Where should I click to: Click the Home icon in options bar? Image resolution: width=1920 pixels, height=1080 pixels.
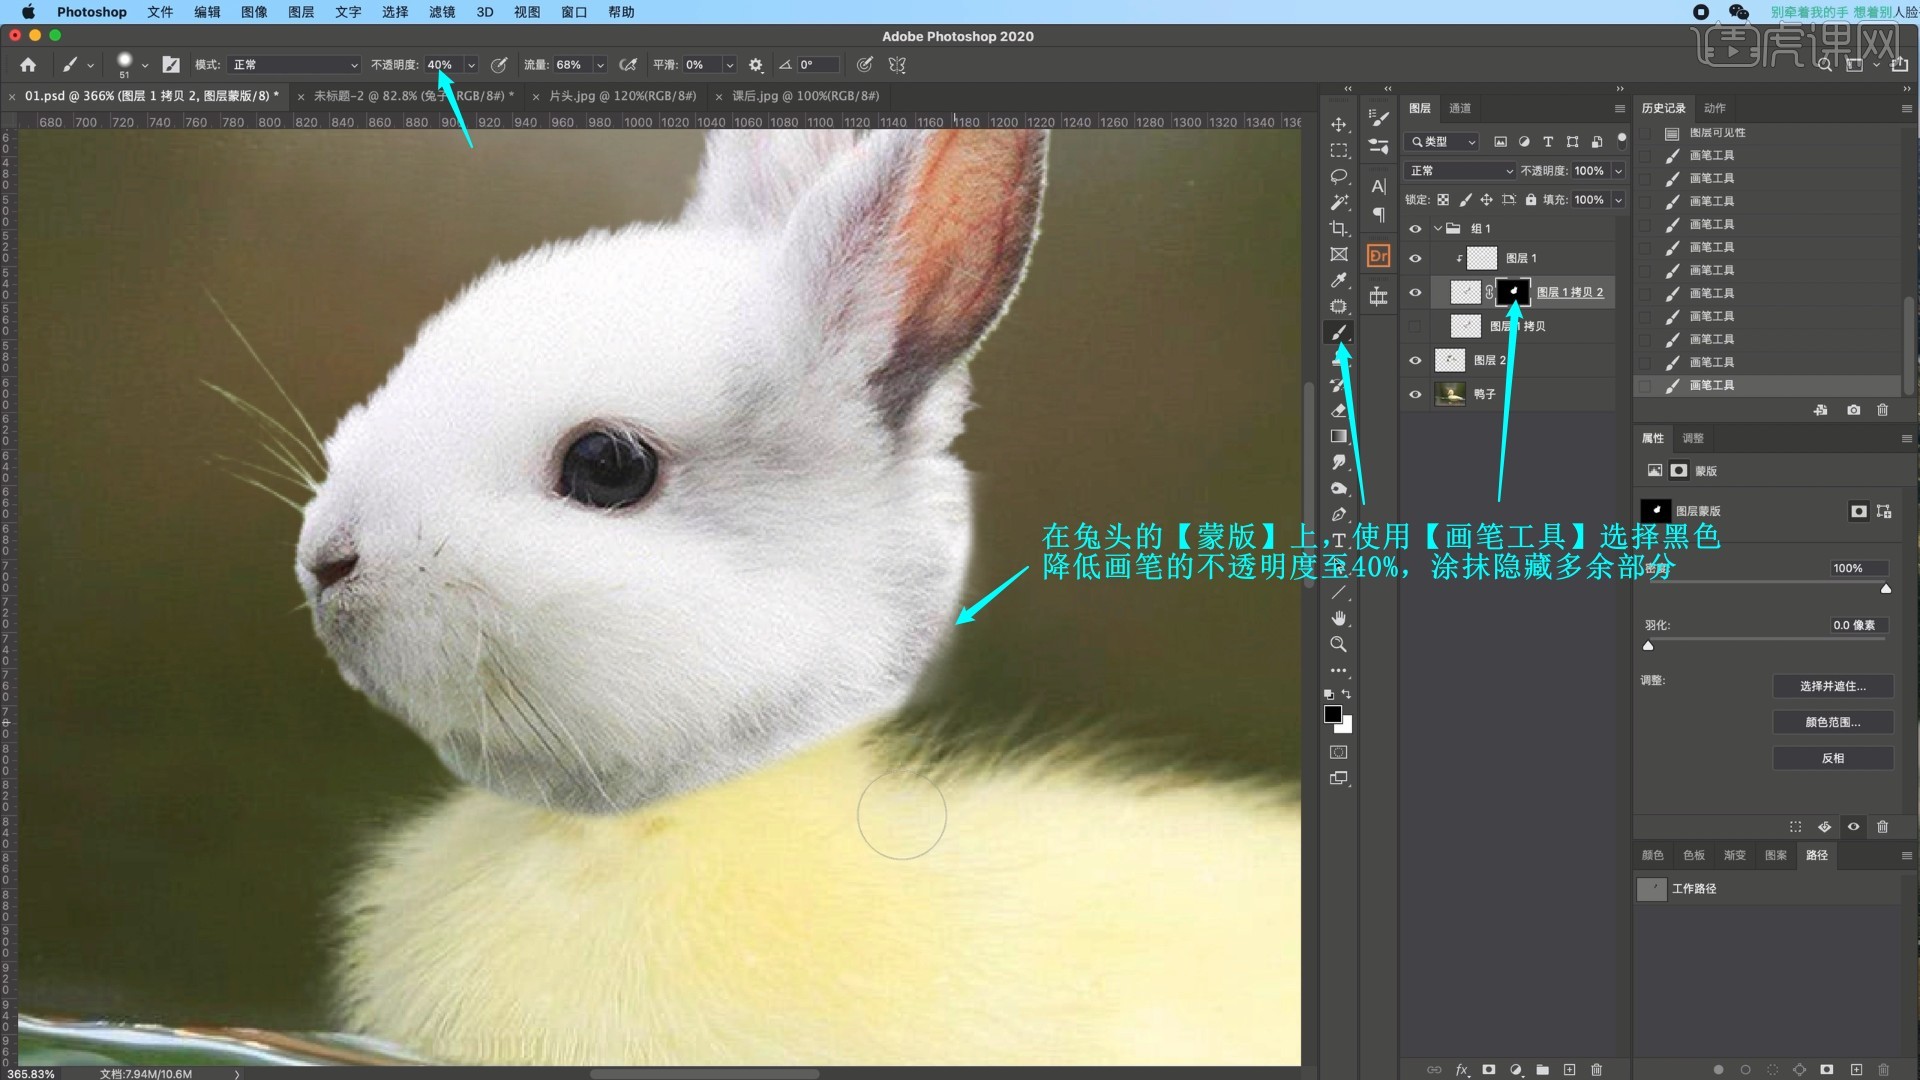click(x=28, y=65)
